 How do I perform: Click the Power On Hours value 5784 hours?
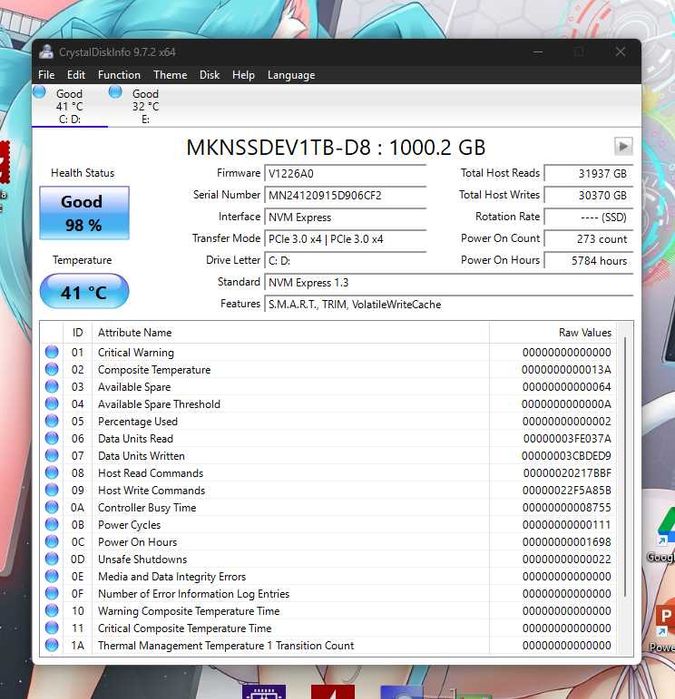tap(589, 261)
